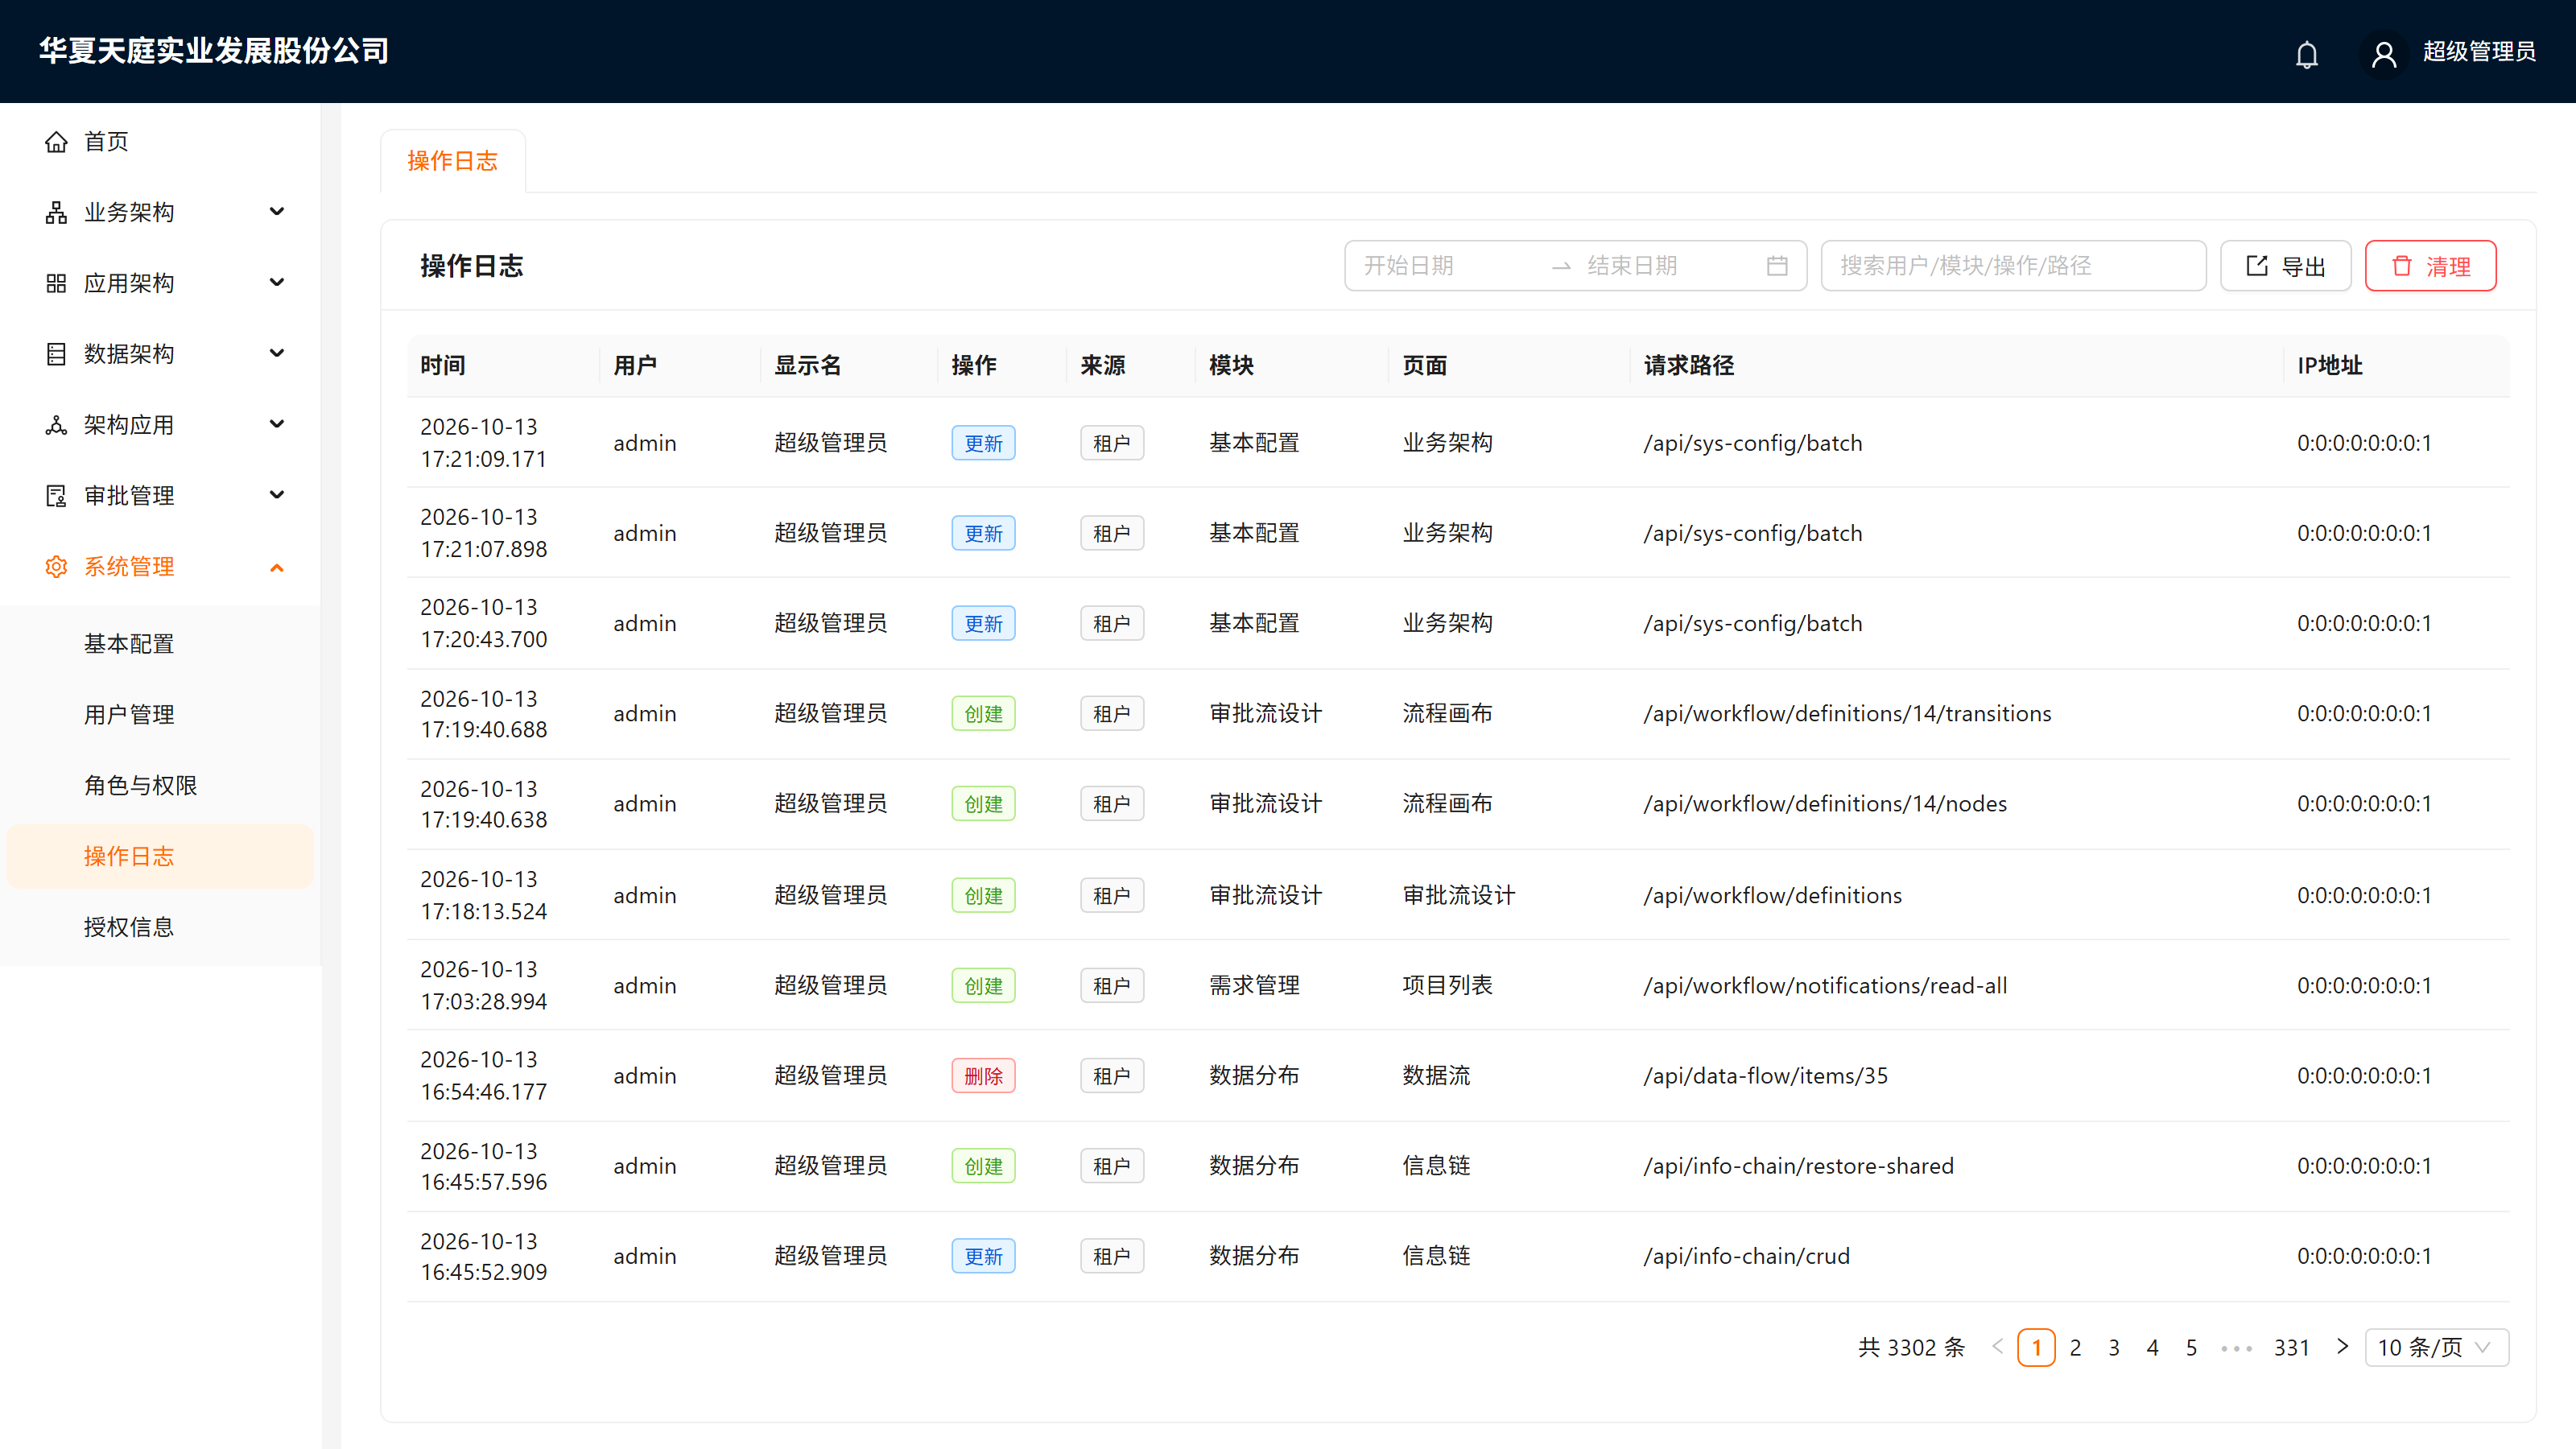Open 角色与权限 in the sidebar
The height and width of the screenshot is (1449, 2576).
pos(160,786)
